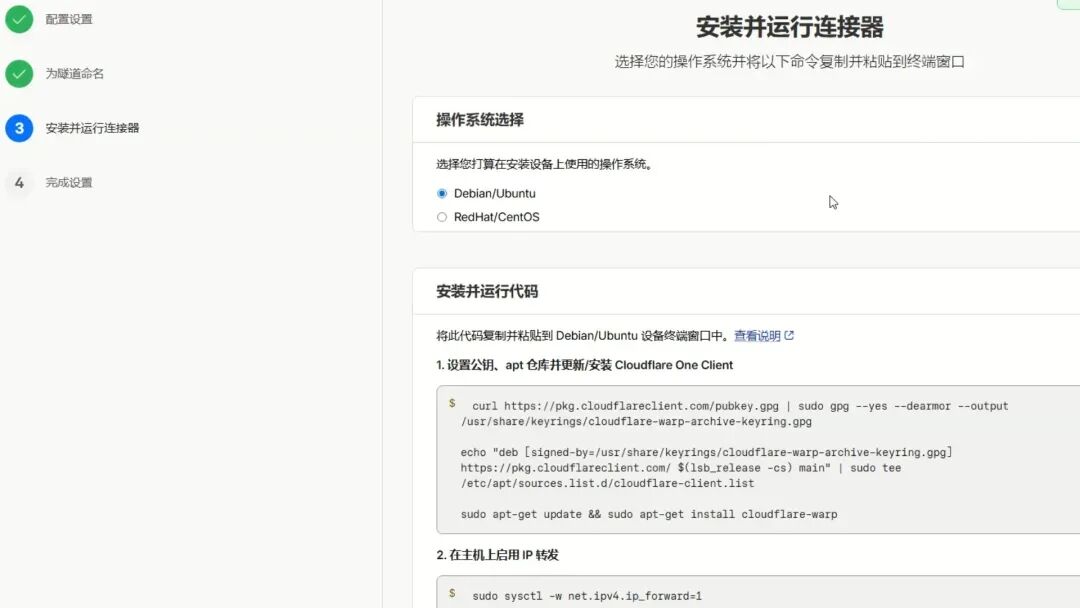1080x608 pixels.
Task: Click the blue step 3 circle
Action: pyautogui.click(x=19, y=128)
